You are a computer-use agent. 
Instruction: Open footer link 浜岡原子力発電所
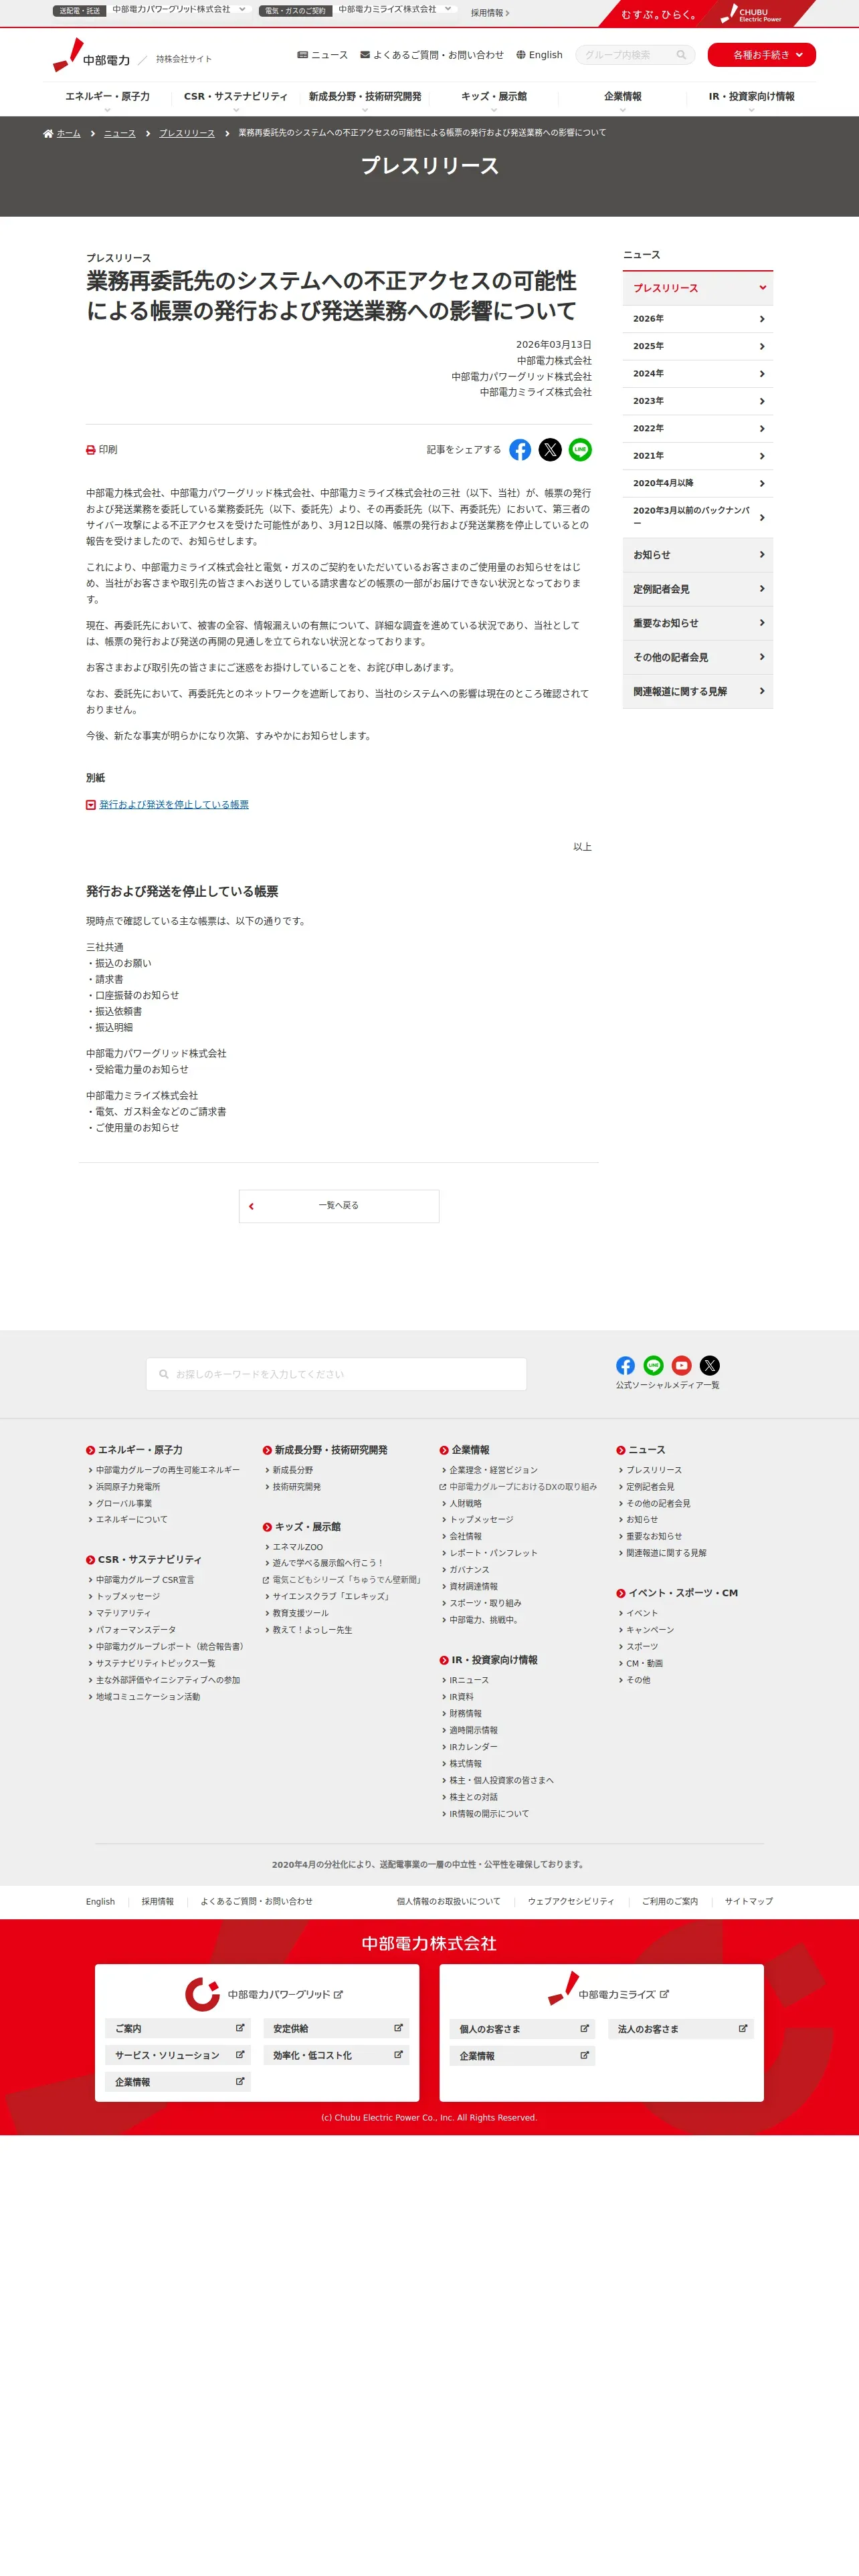point(128,1487)
